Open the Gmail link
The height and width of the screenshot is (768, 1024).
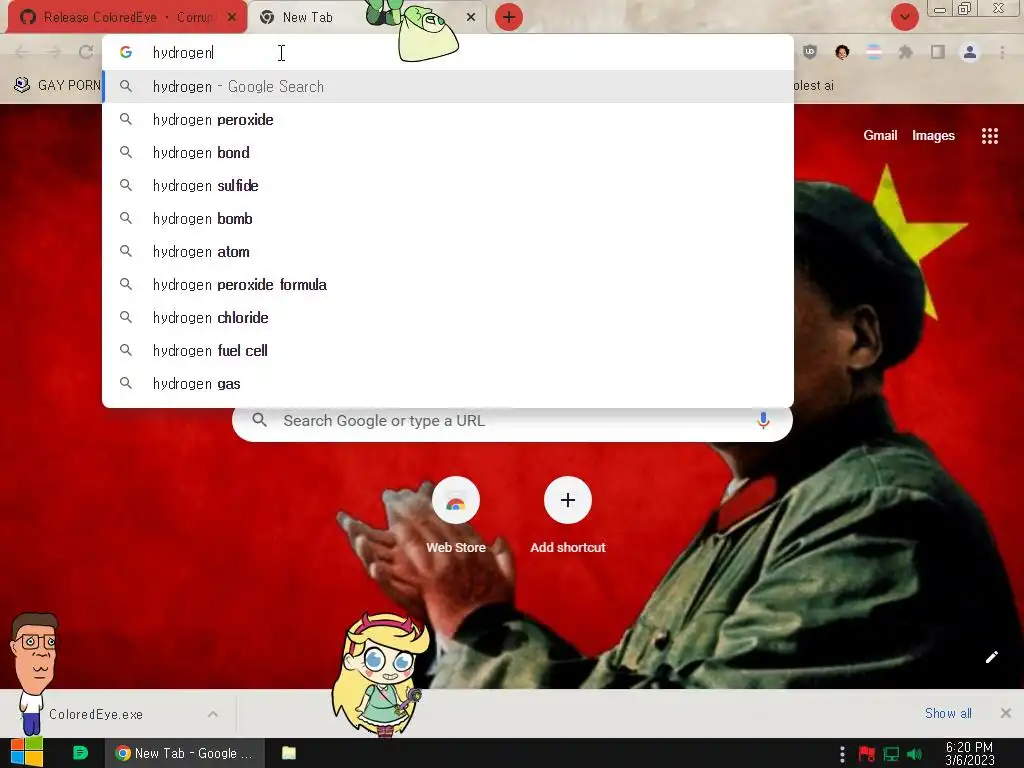pyautogui.click(x=880, y=135)
